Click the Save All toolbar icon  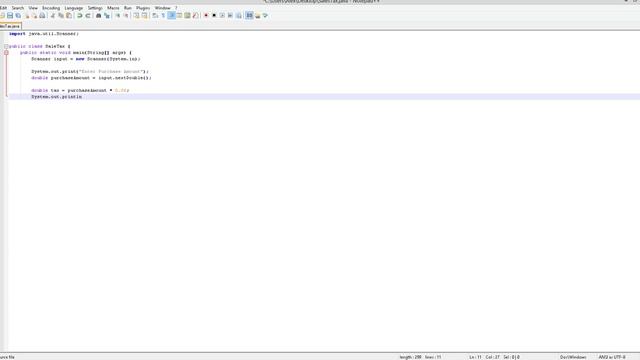coord(18,16)
